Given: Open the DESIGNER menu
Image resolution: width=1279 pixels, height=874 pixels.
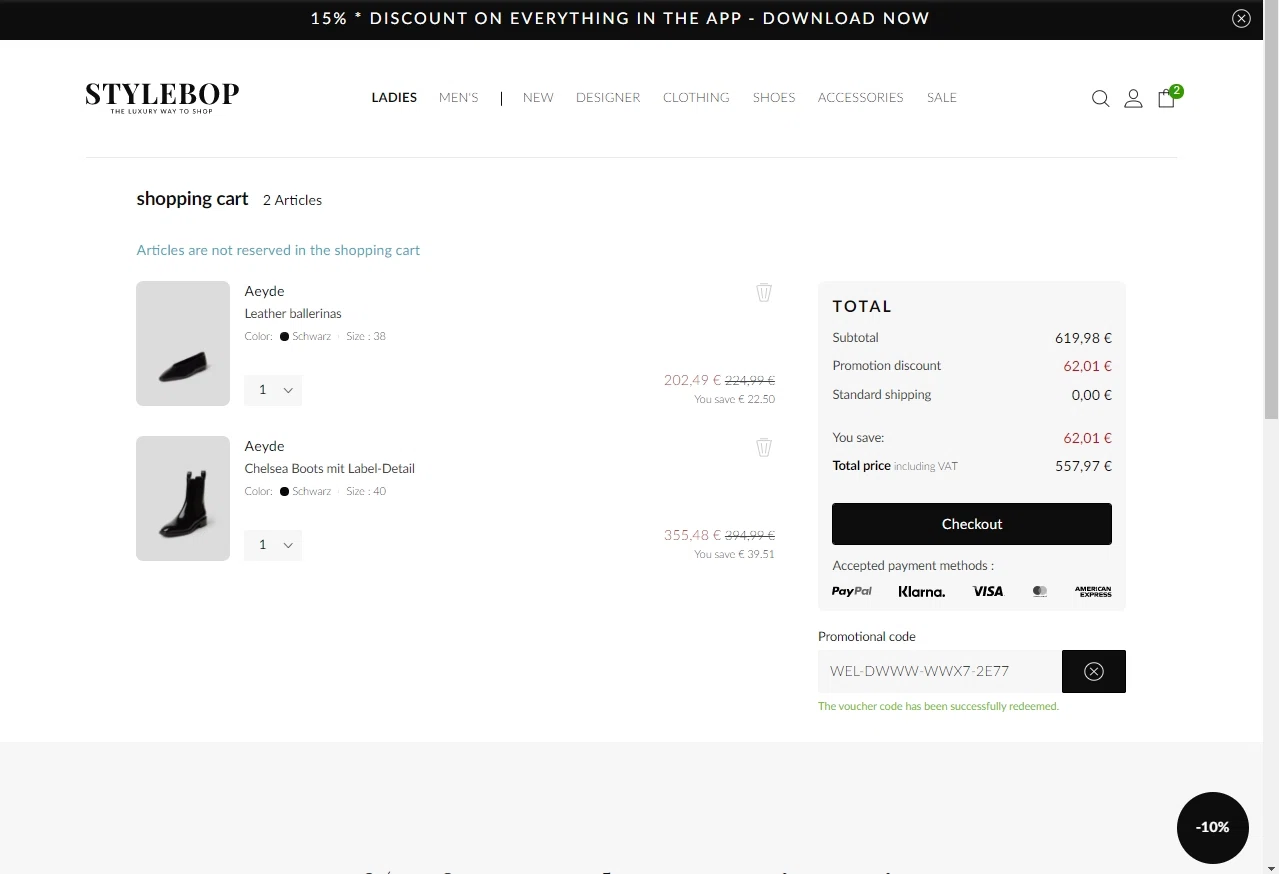Looking at the screenshot, I should [x=608, y=97].
